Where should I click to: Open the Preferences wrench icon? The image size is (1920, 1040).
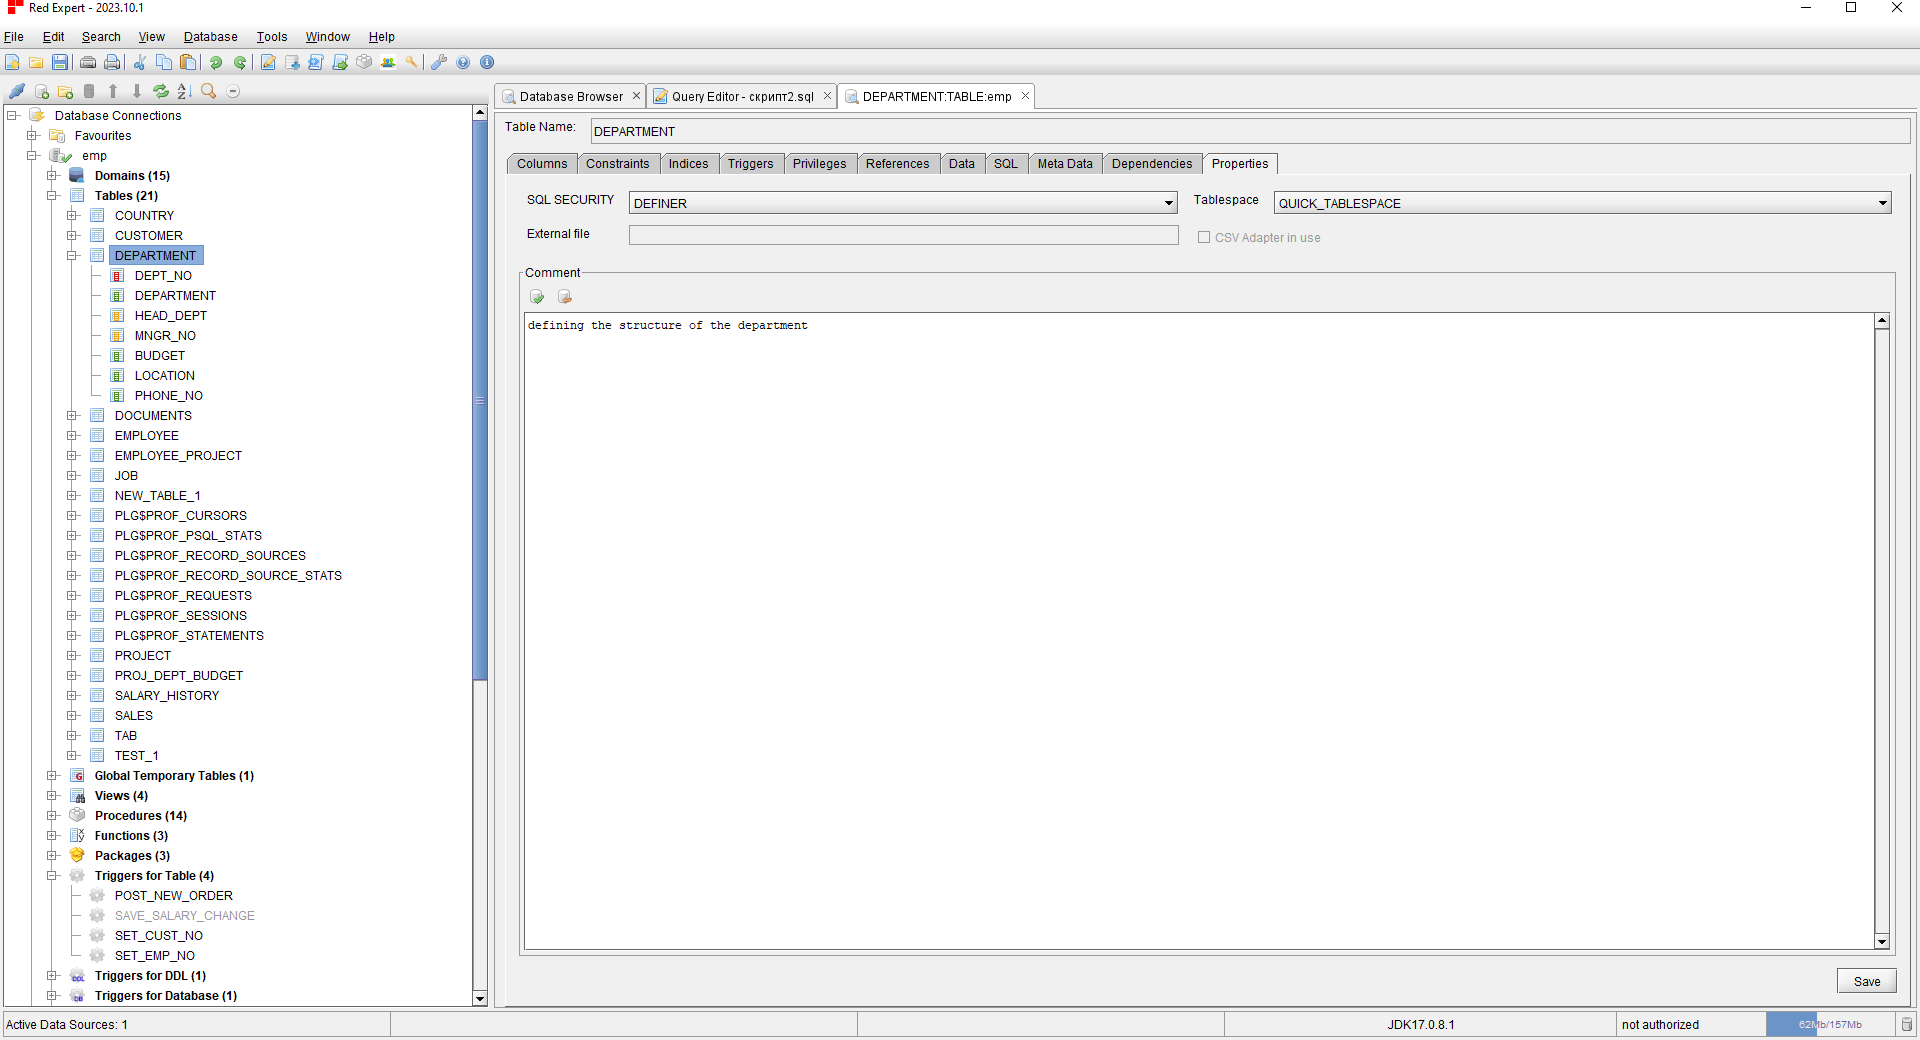[437, 62]
